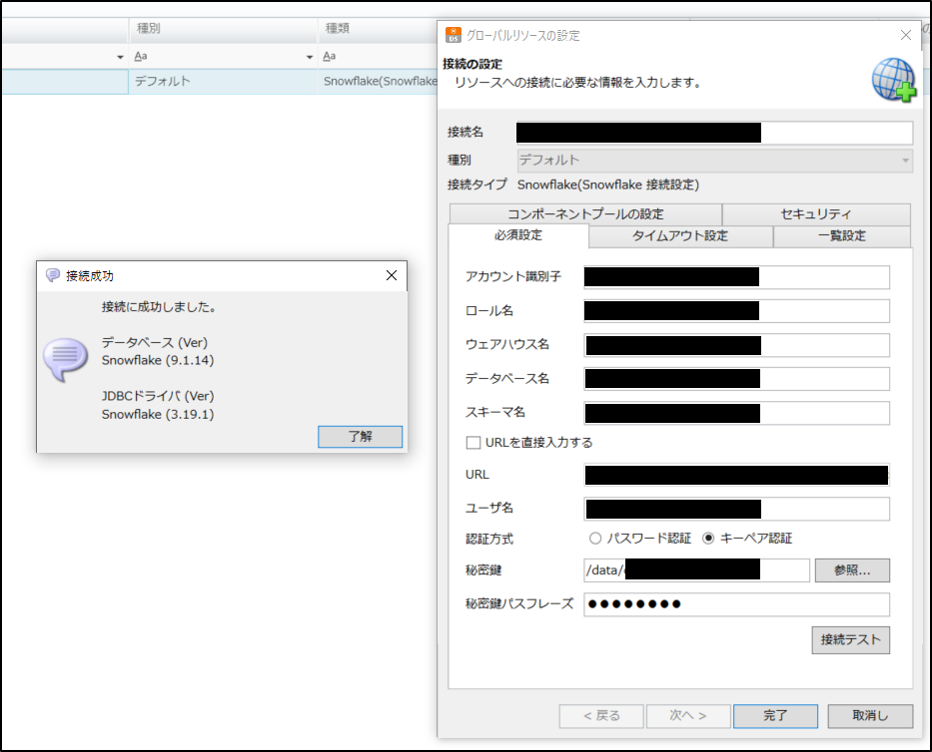Switch to セキュリティ tab
This screenshot has width=932, height=752.
point(816,214)
